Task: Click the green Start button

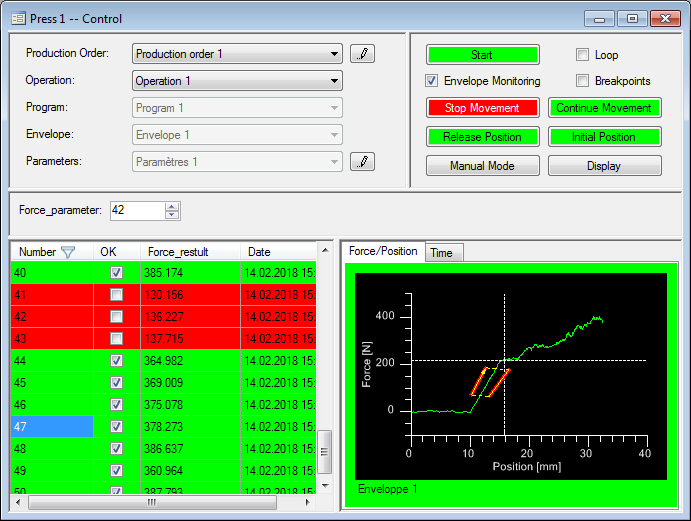Action: click(483, 55)
